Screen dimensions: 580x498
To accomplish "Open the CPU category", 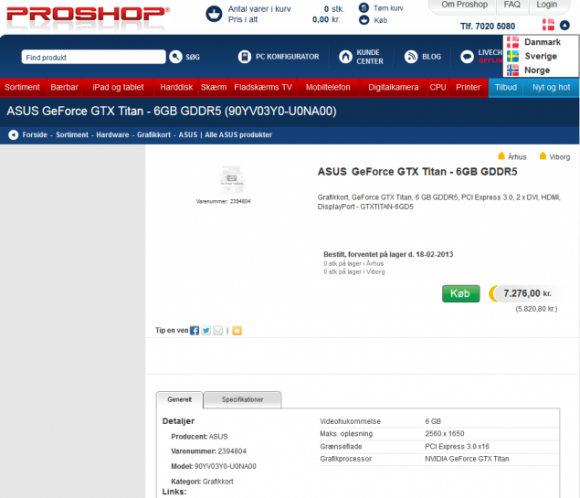I will coord(438,87).
